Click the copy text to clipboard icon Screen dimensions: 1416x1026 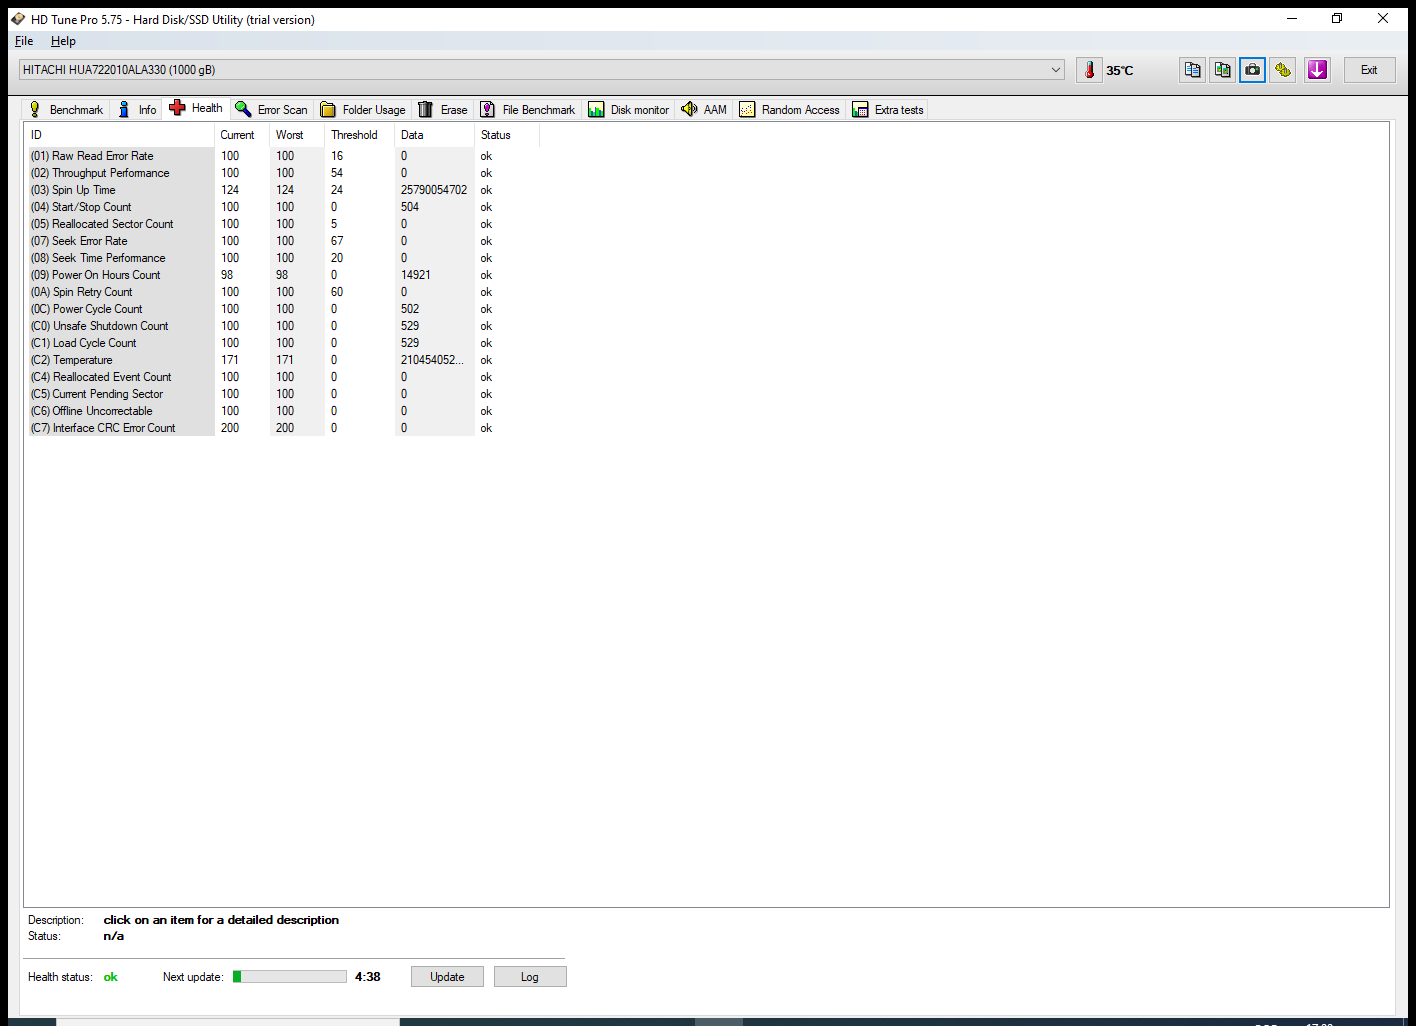coord(1192,70)
